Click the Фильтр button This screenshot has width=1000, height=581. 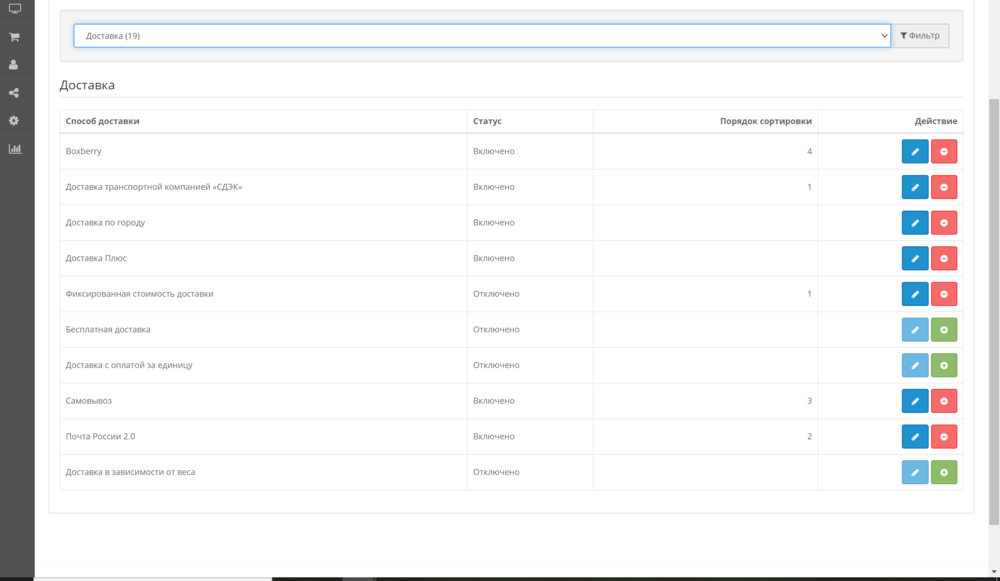[920, 36]
